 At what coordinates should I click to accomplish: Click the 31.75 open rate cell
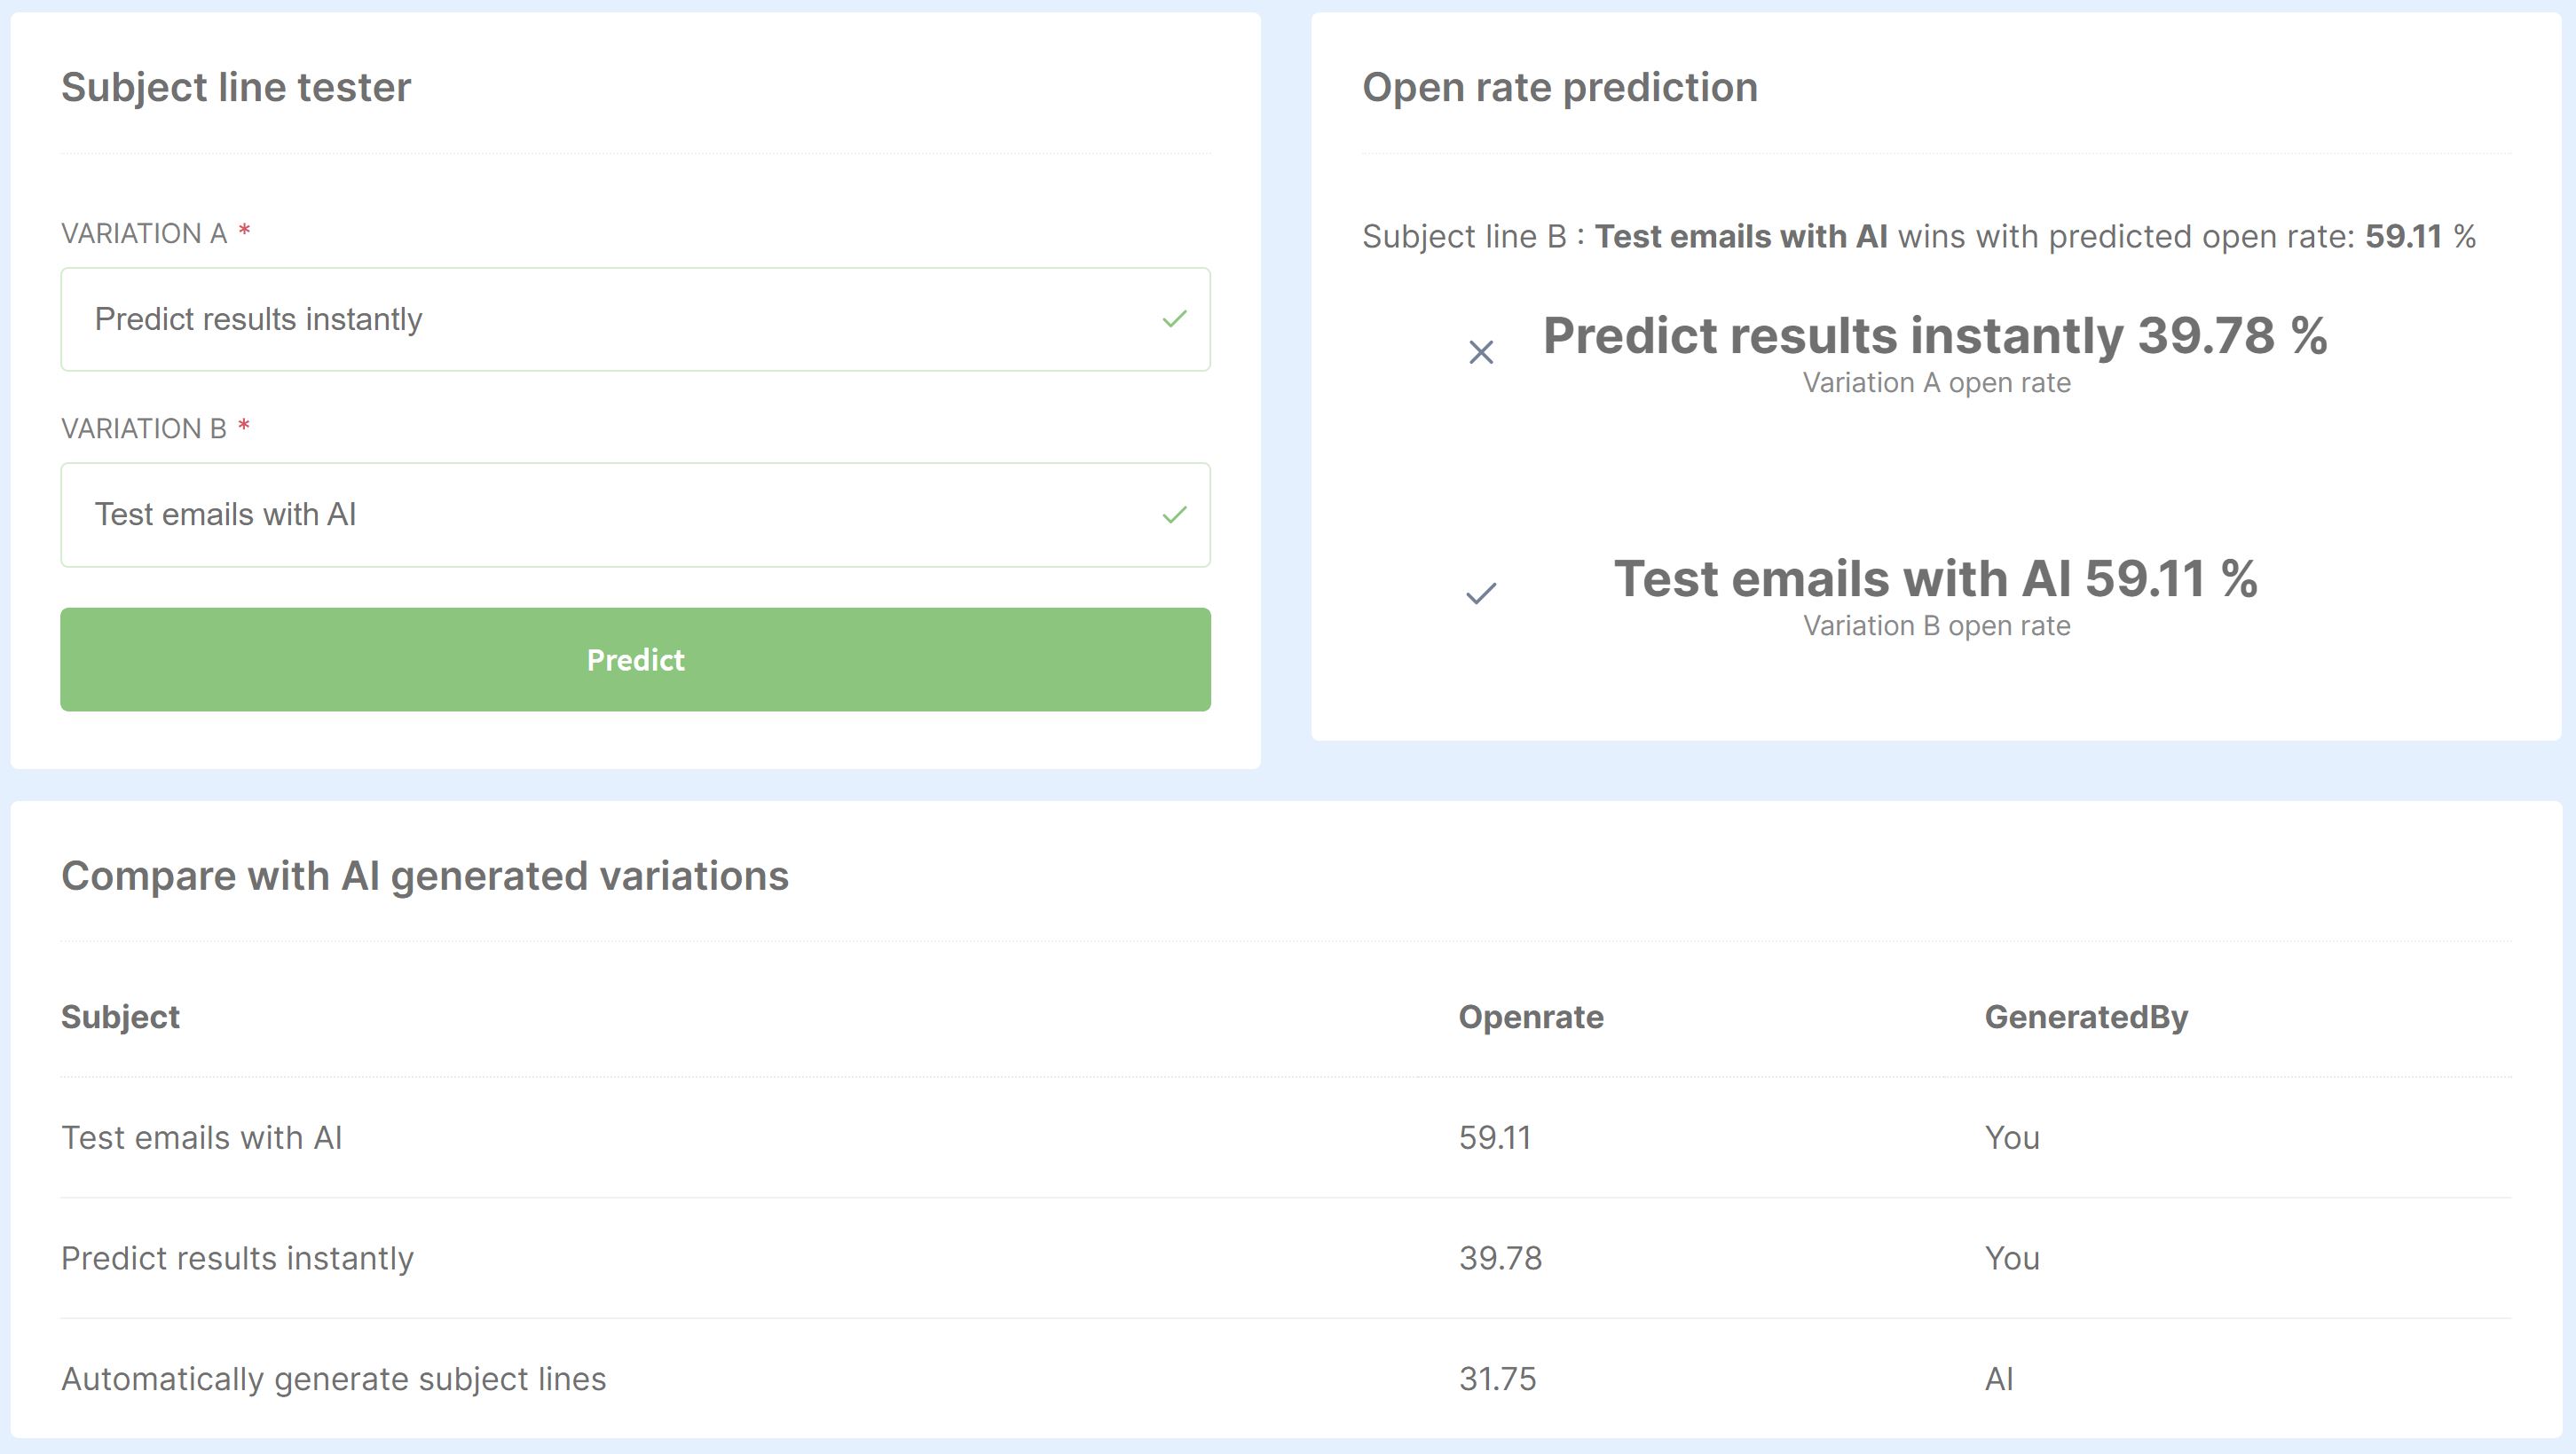point(1497,1379)
